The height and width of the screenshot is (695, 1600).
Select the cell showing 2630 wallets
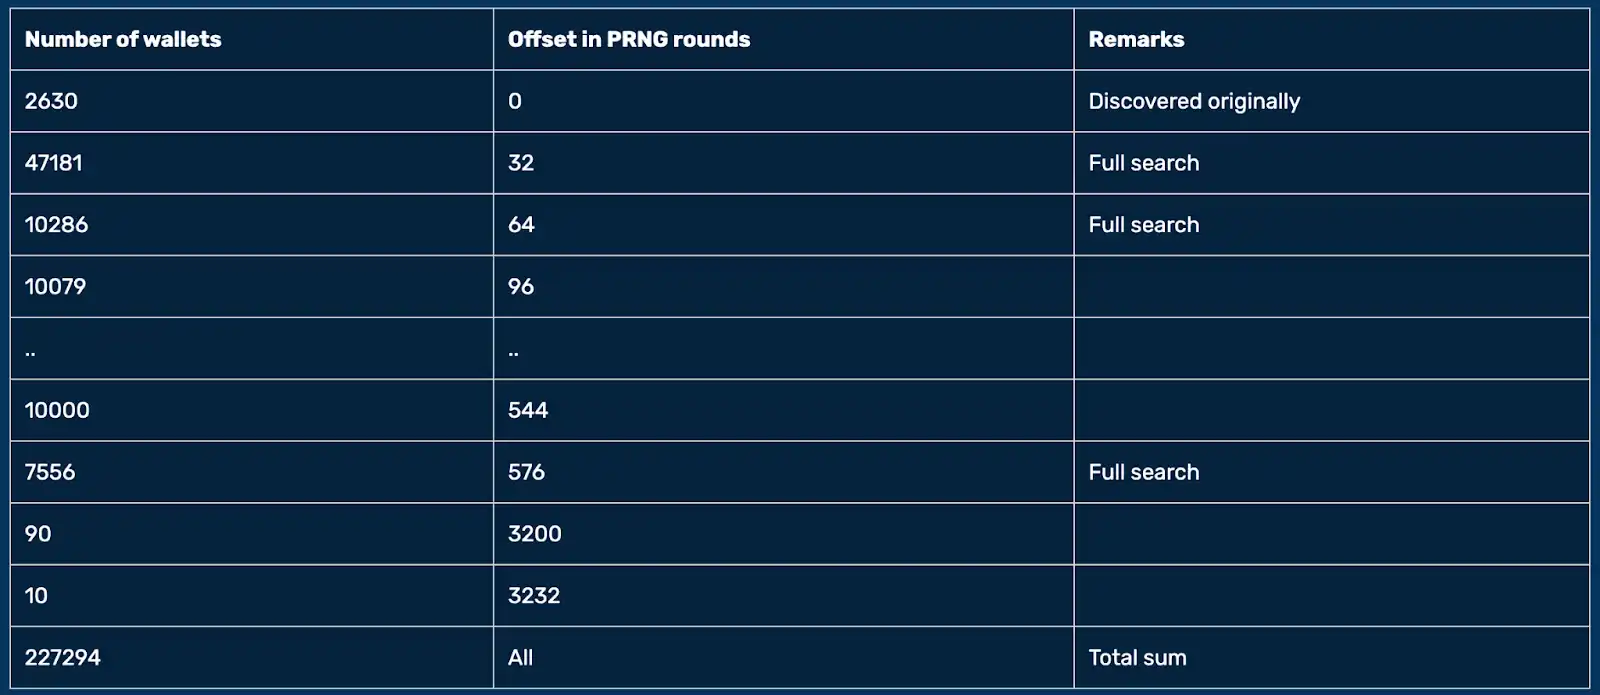coord(51,101)
